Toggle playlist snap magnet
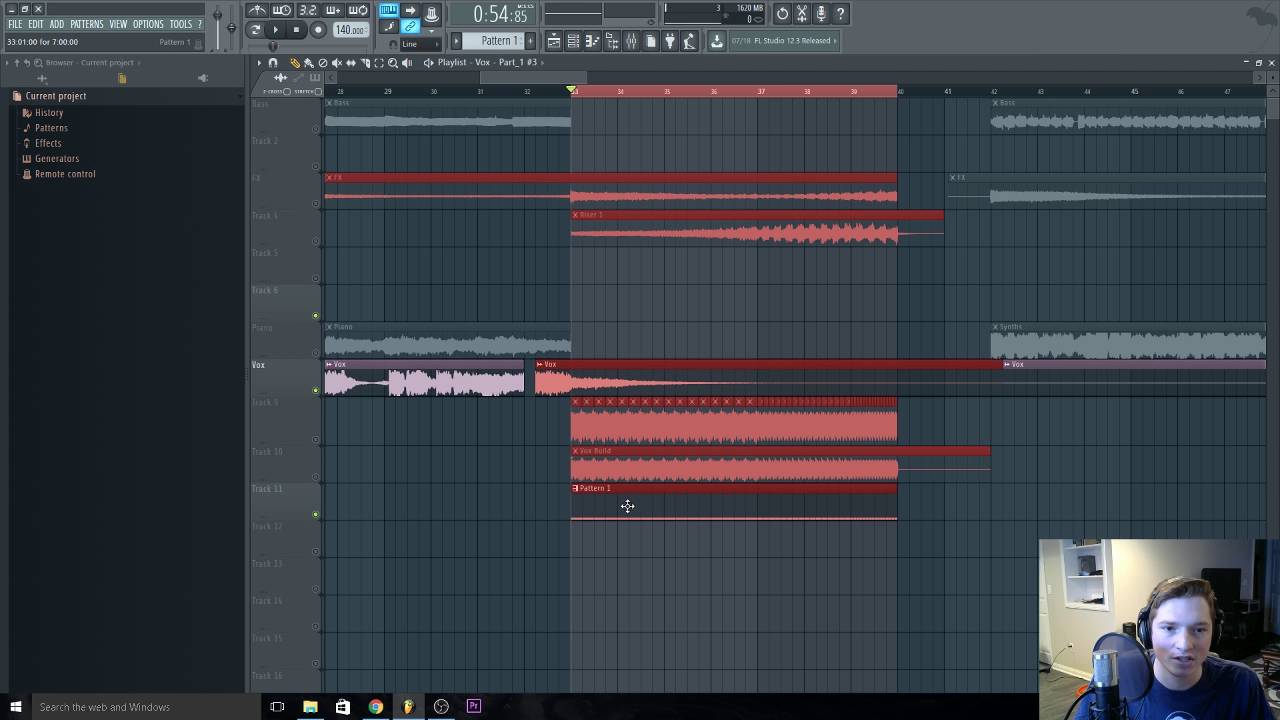1280x720 pixels. coord(273,63)
